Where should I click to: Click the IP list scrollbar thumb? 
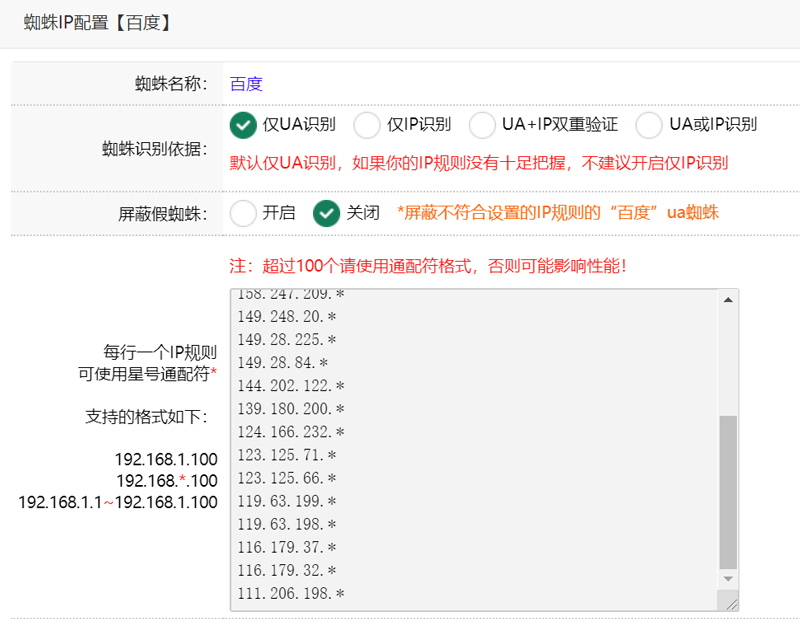728,492
